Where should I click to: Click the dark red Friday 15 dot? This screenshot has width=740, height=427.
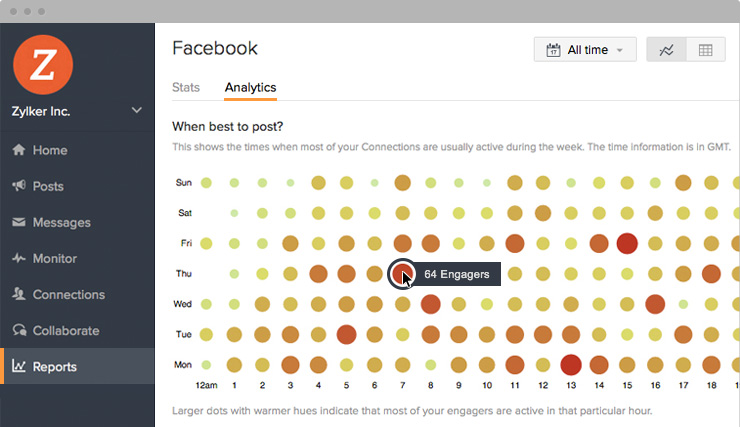click(627, 243)
